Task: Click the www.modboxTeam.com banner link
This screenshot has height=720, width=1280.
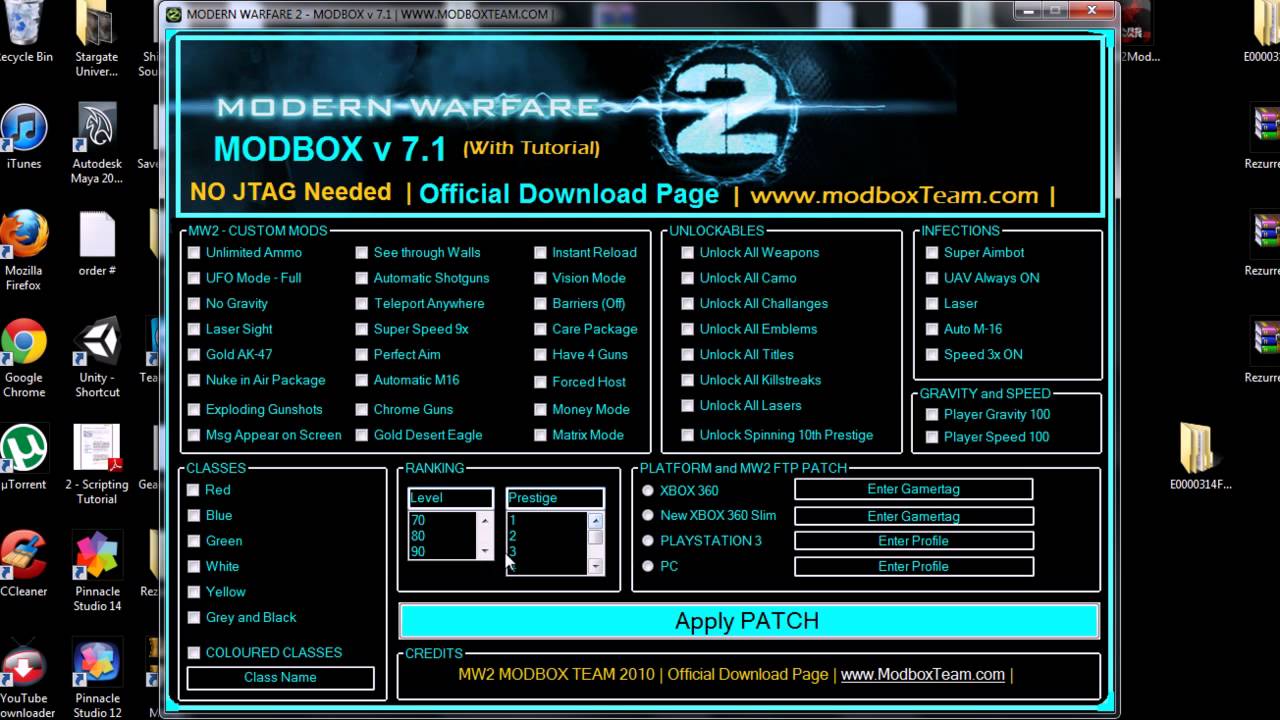Action: click(x=894, y=195)
